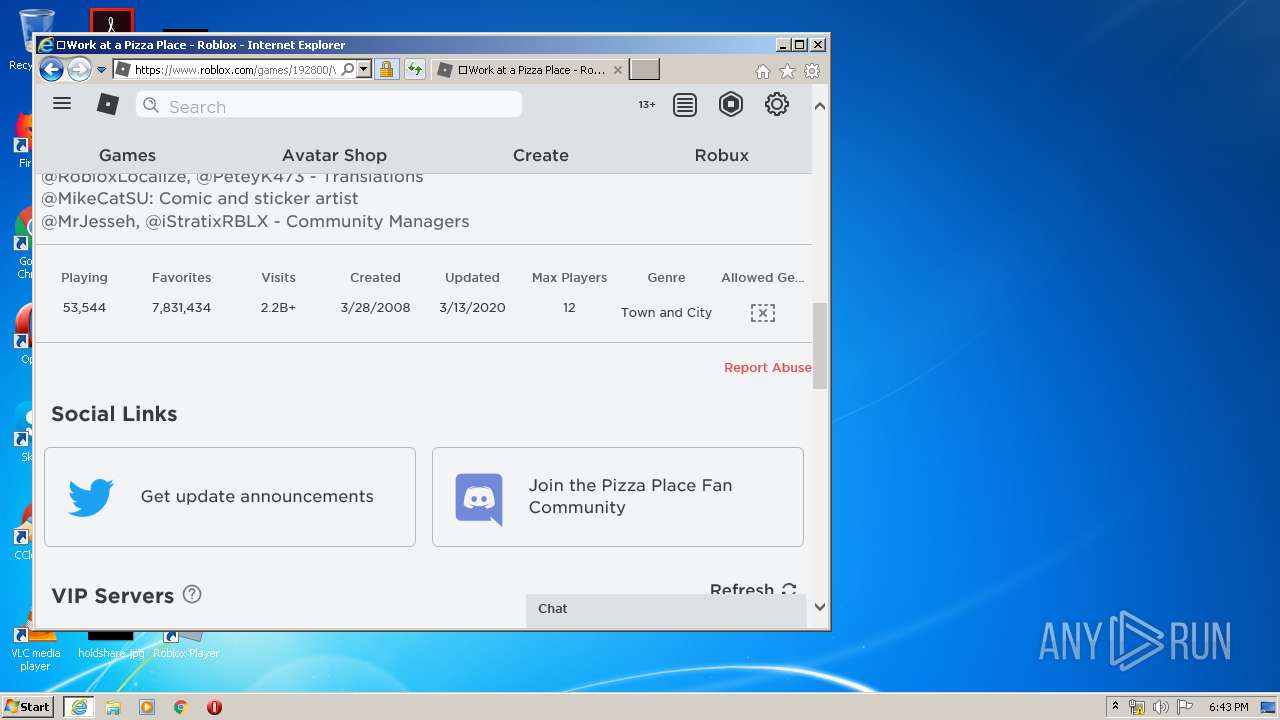
Task: Click the Action Center flag tray icon
Action: tap(1184, 707)
